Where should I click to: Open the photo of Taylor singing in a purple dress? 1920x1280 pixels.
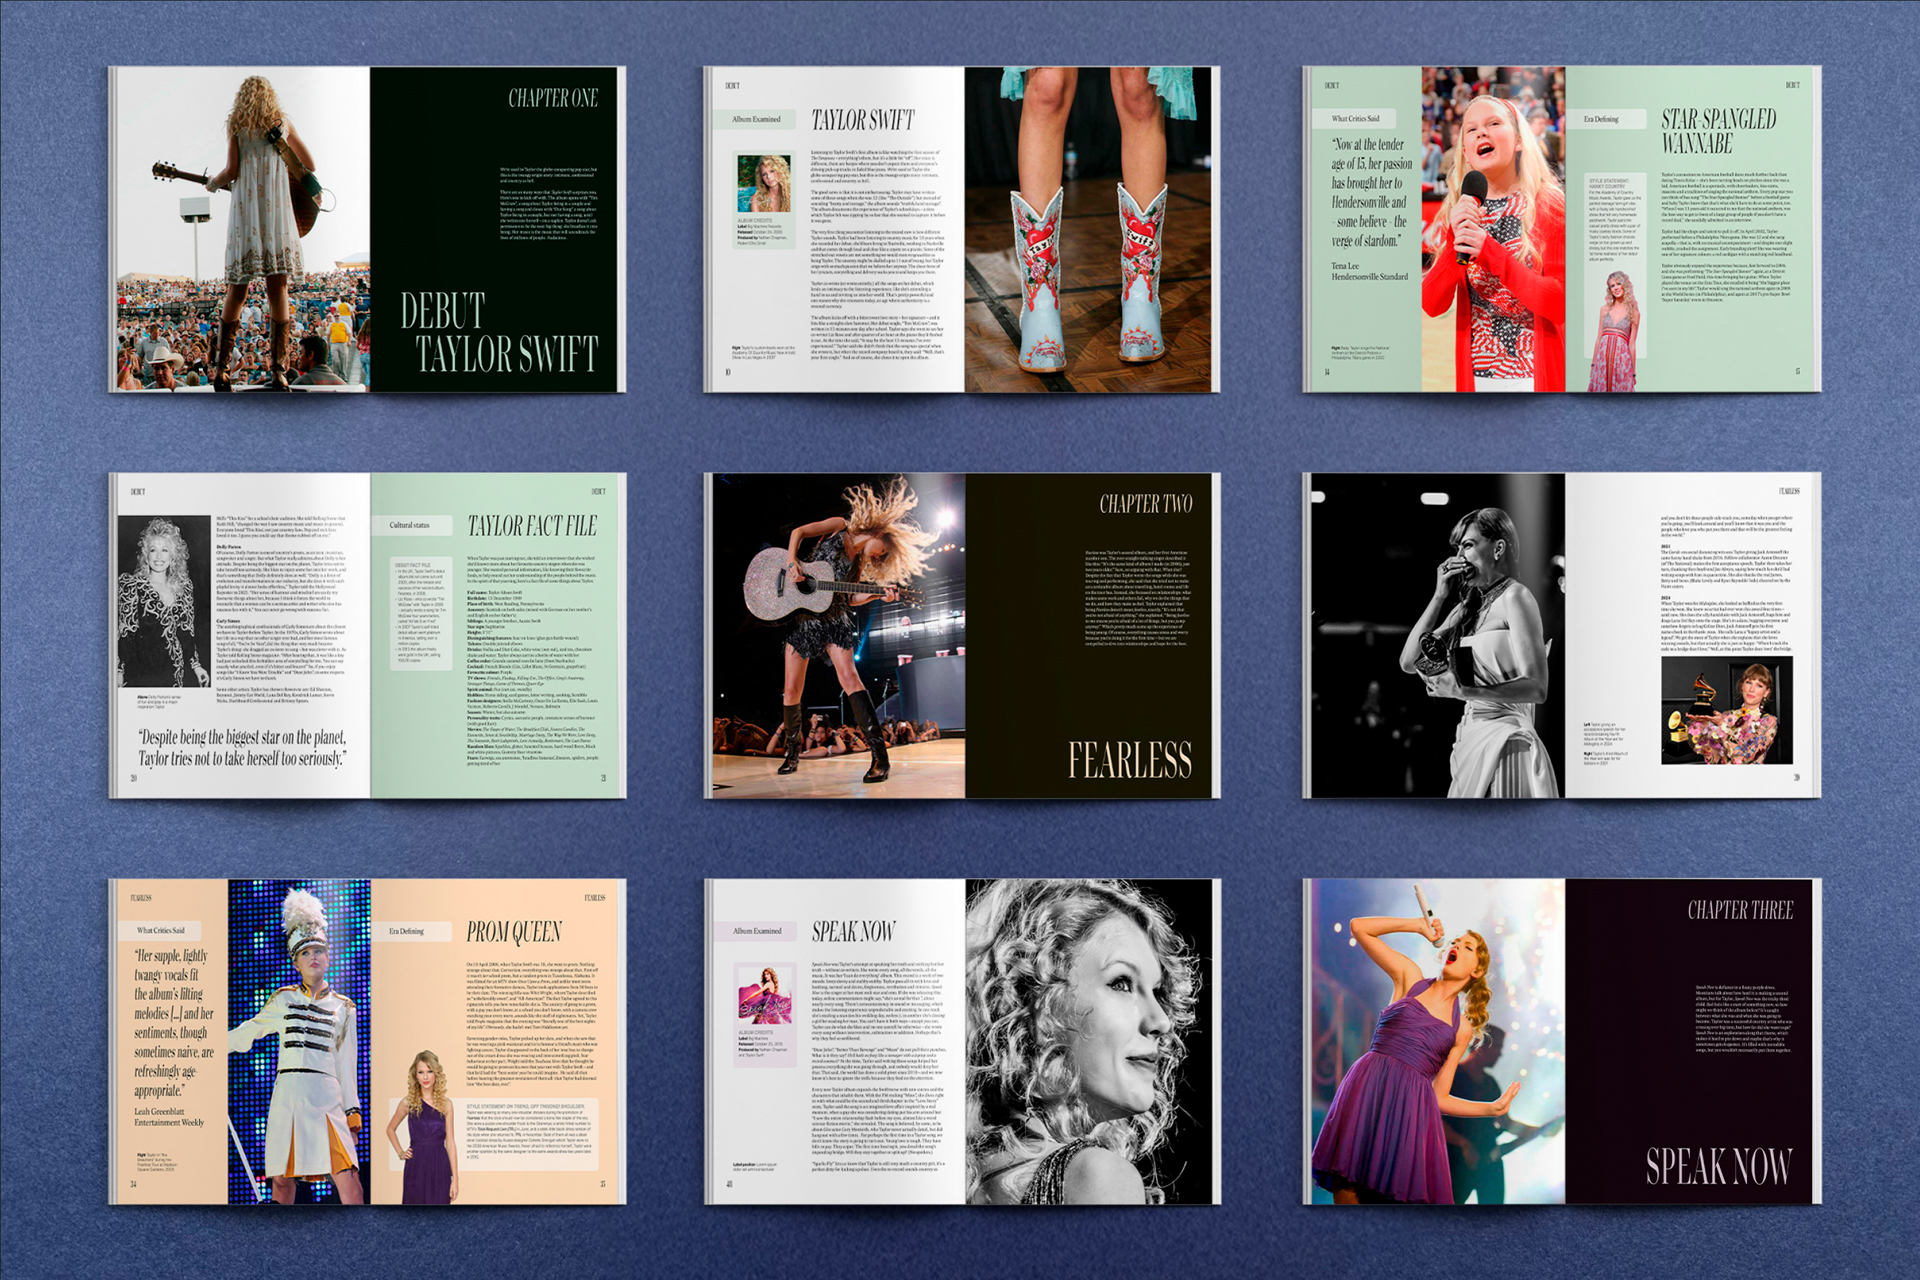(1438, 1041)
